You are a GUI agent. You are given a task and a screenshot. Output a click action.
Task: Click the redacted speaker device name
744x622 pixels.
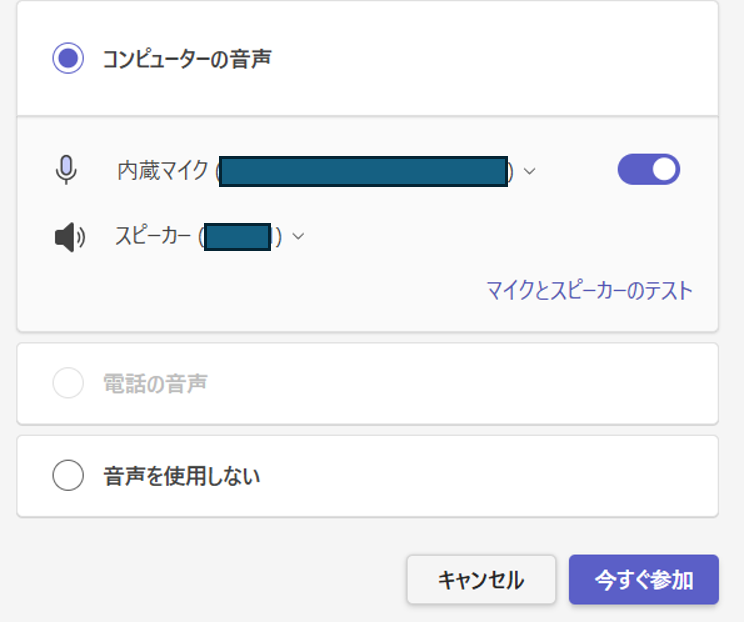tap(237, 237)
